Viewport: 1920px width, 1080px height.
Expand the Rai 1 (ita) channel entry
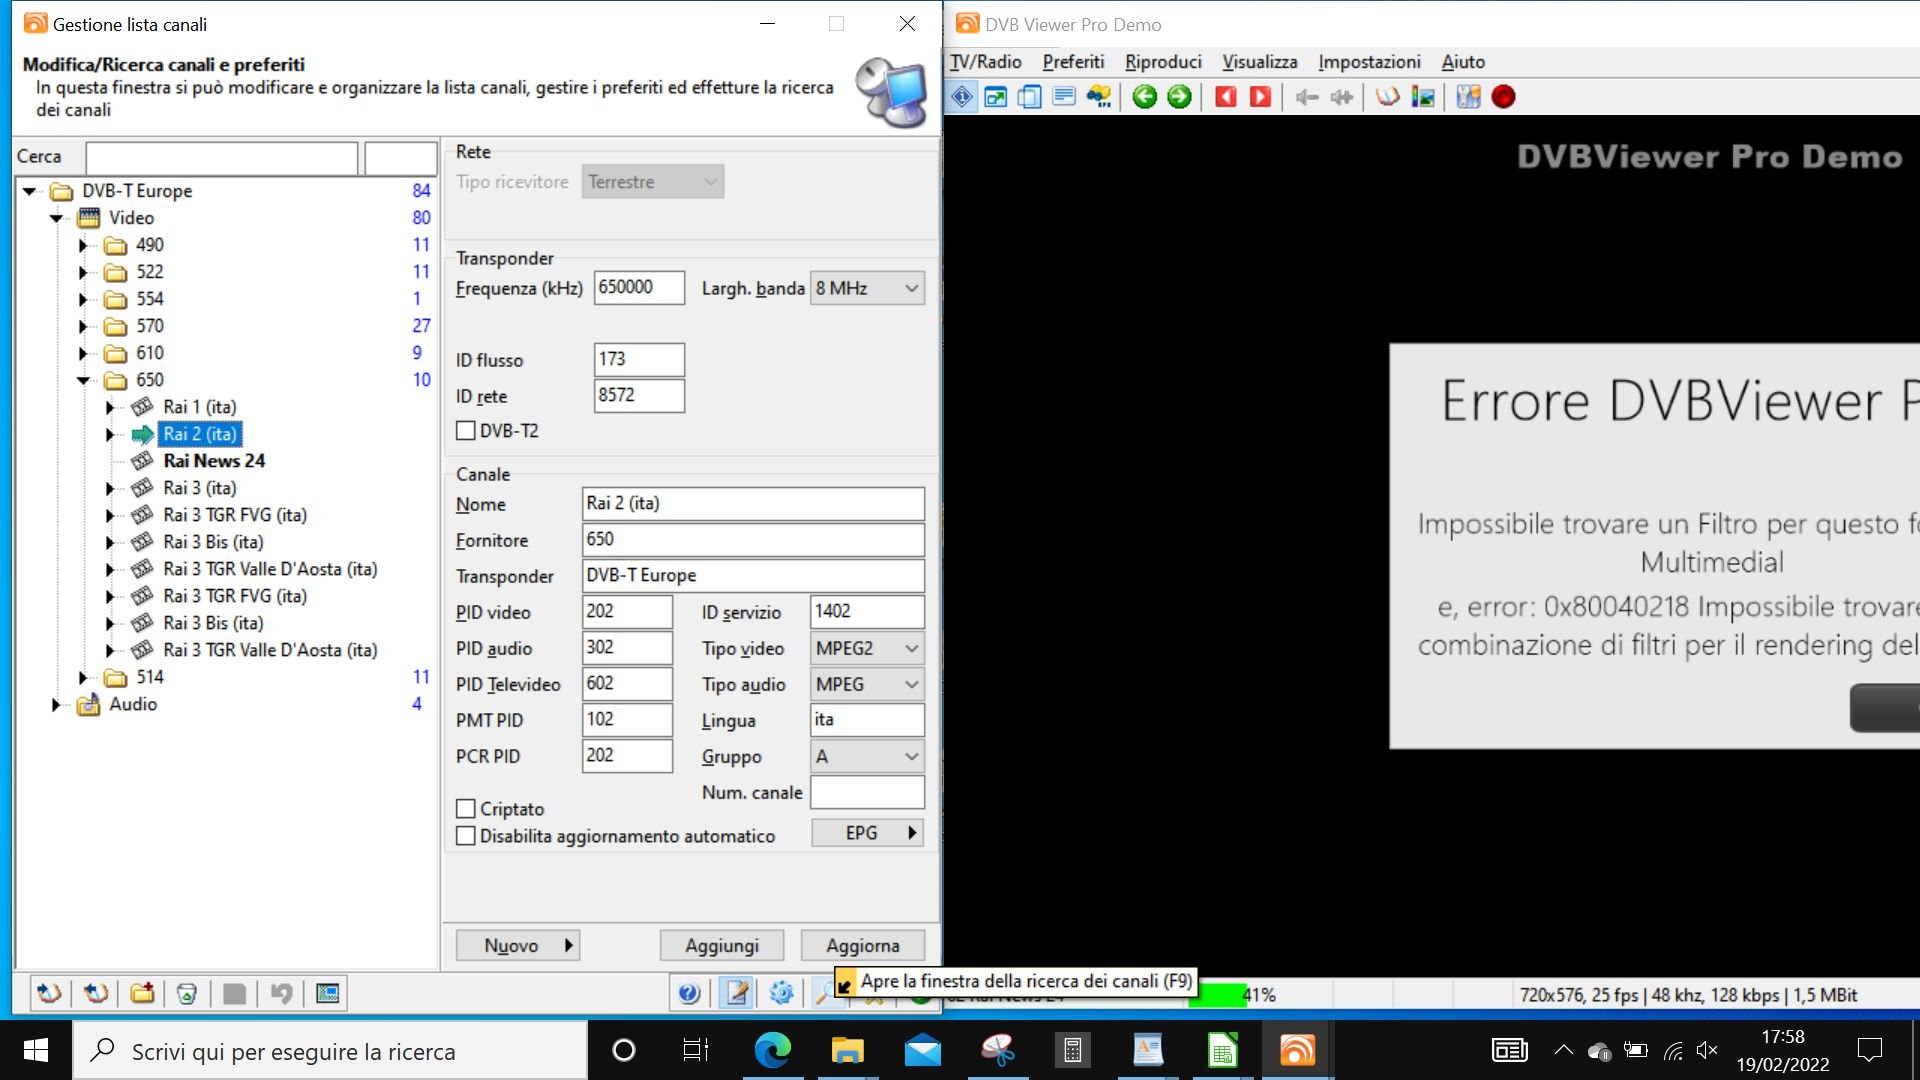pyautogui.click(x=111, y=407)
